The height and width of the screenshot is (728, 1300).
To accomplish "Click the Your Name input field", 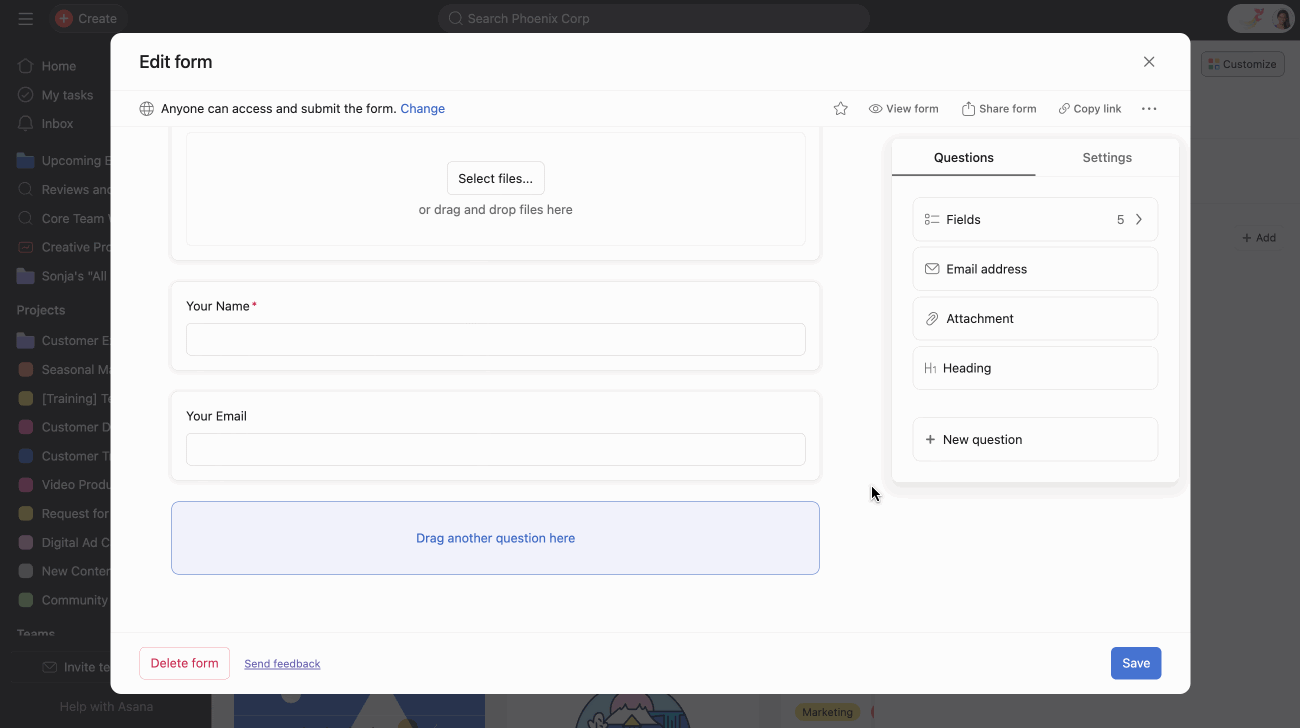I will click(x=495, y=340).
